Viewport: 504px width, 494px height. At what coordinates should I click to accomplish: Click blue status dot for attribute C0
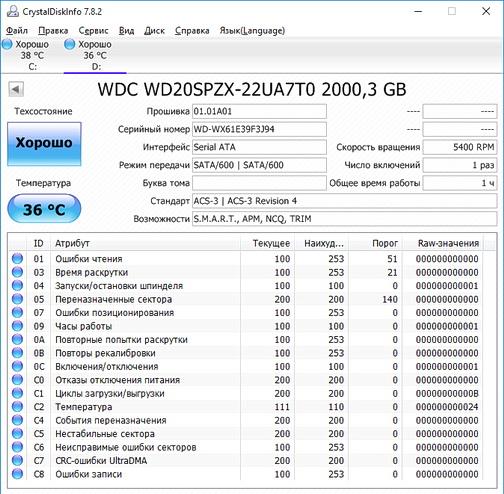17,380
